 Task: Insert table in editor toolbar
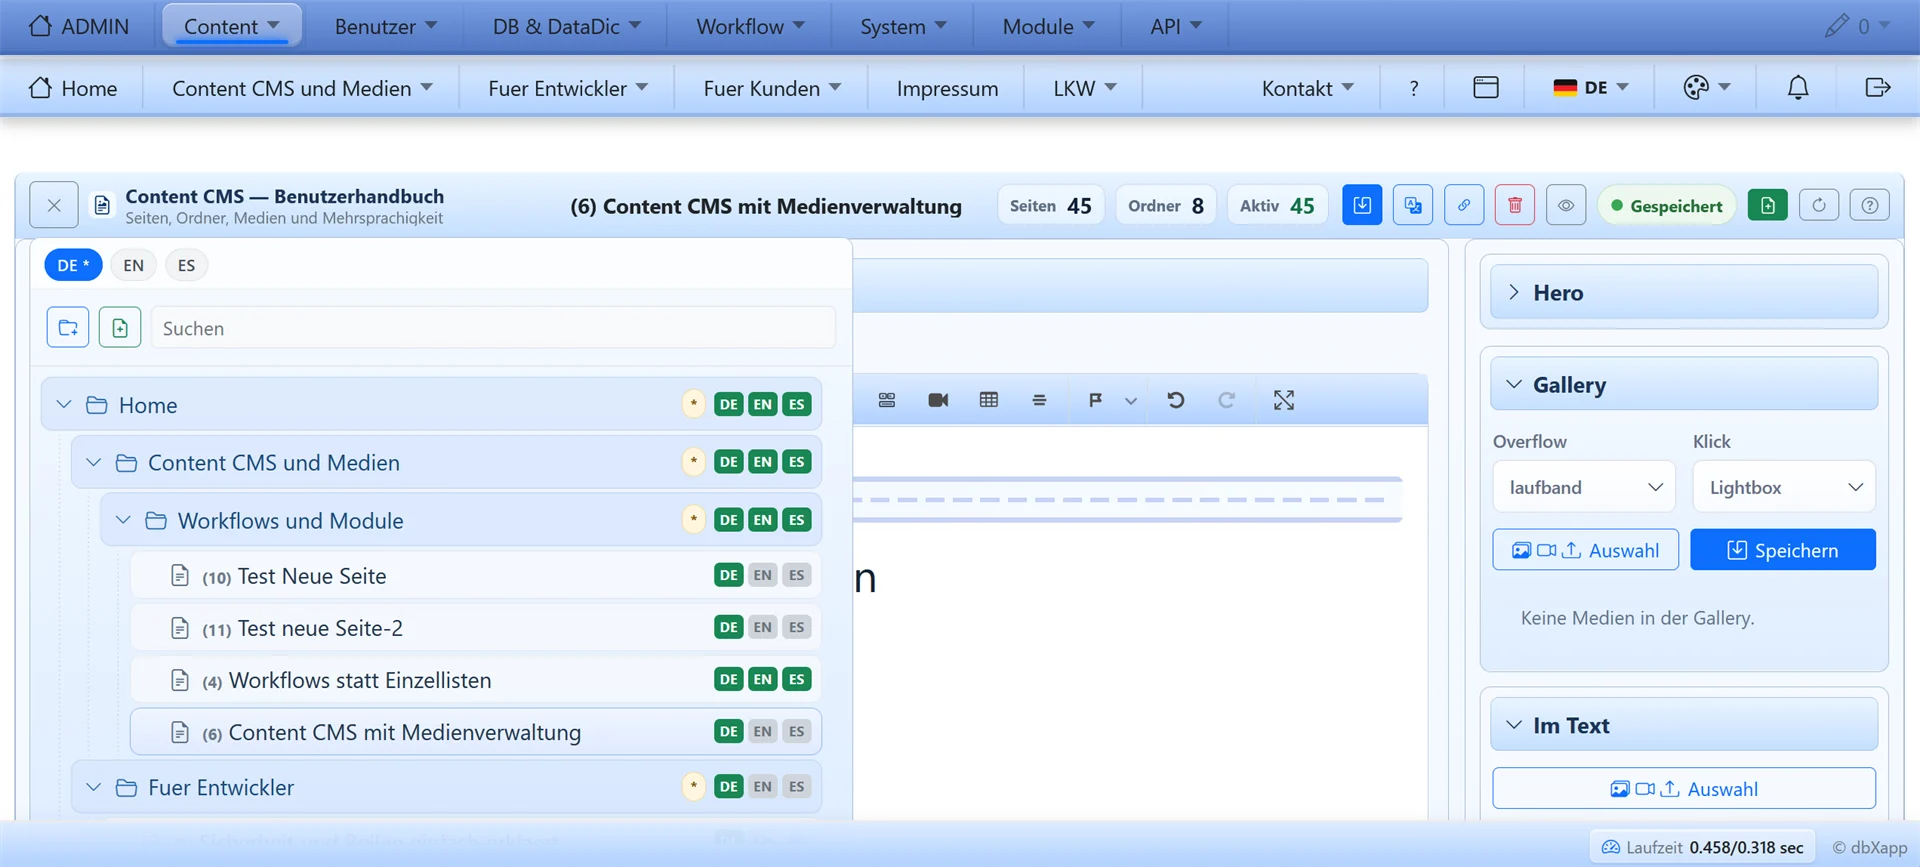989,400
